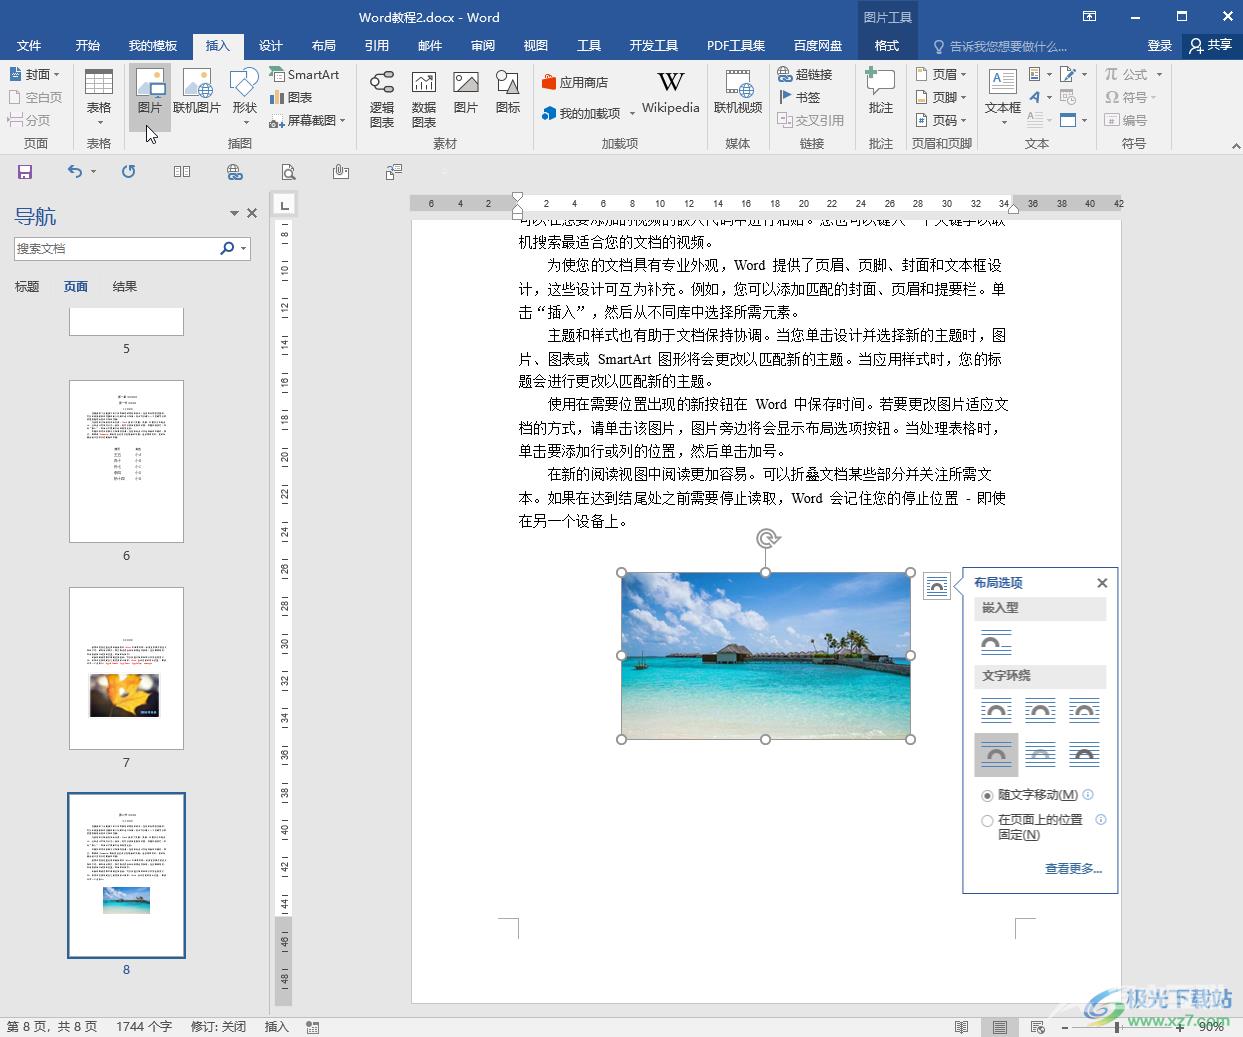Select the in front of text wrapping option

[x=1084, y=755]
